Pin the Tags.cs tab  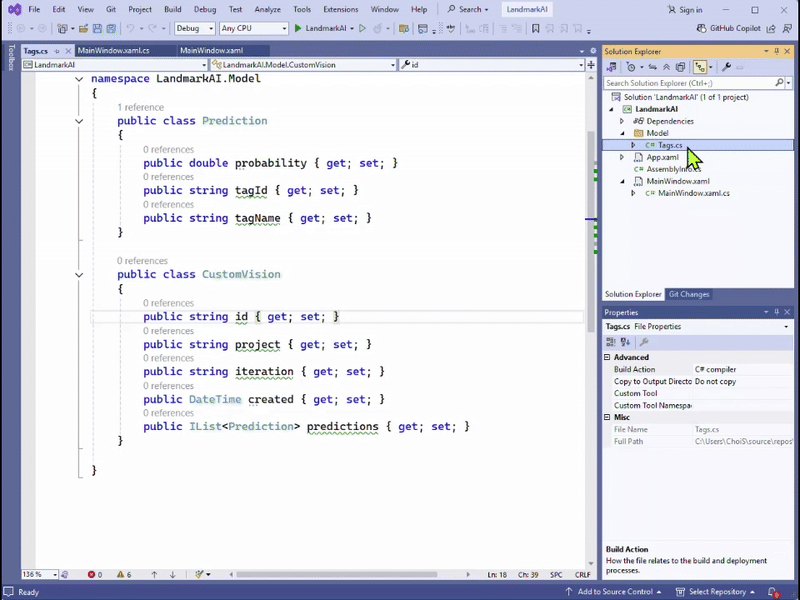coord(57,51)
